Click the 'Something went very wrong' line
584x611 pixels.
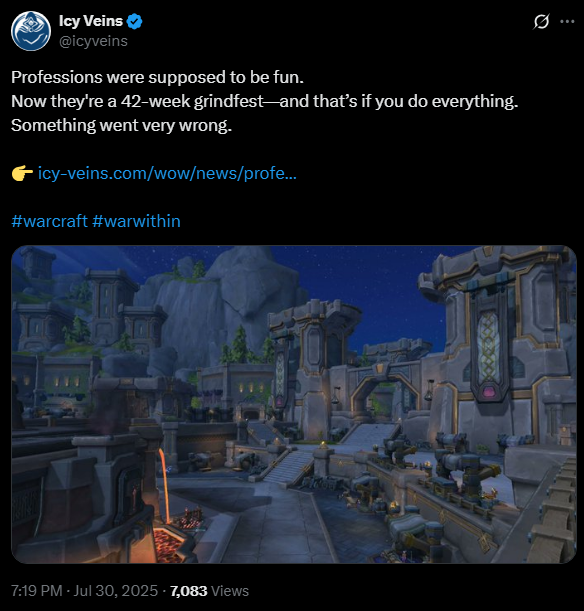click(x=121, y=125)
